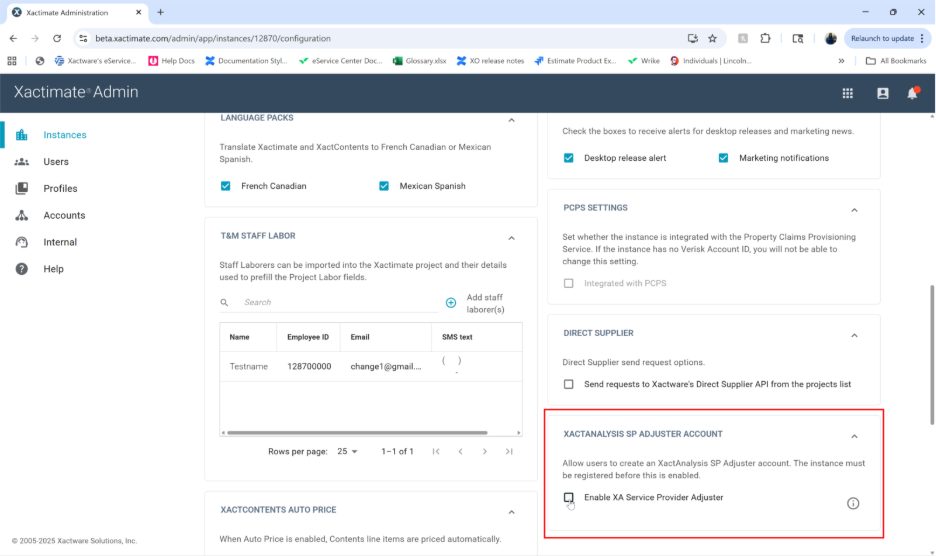
Task: Click the staff laborer search magnifier icon
Action: pyautogui.click(x=224, y=303)
